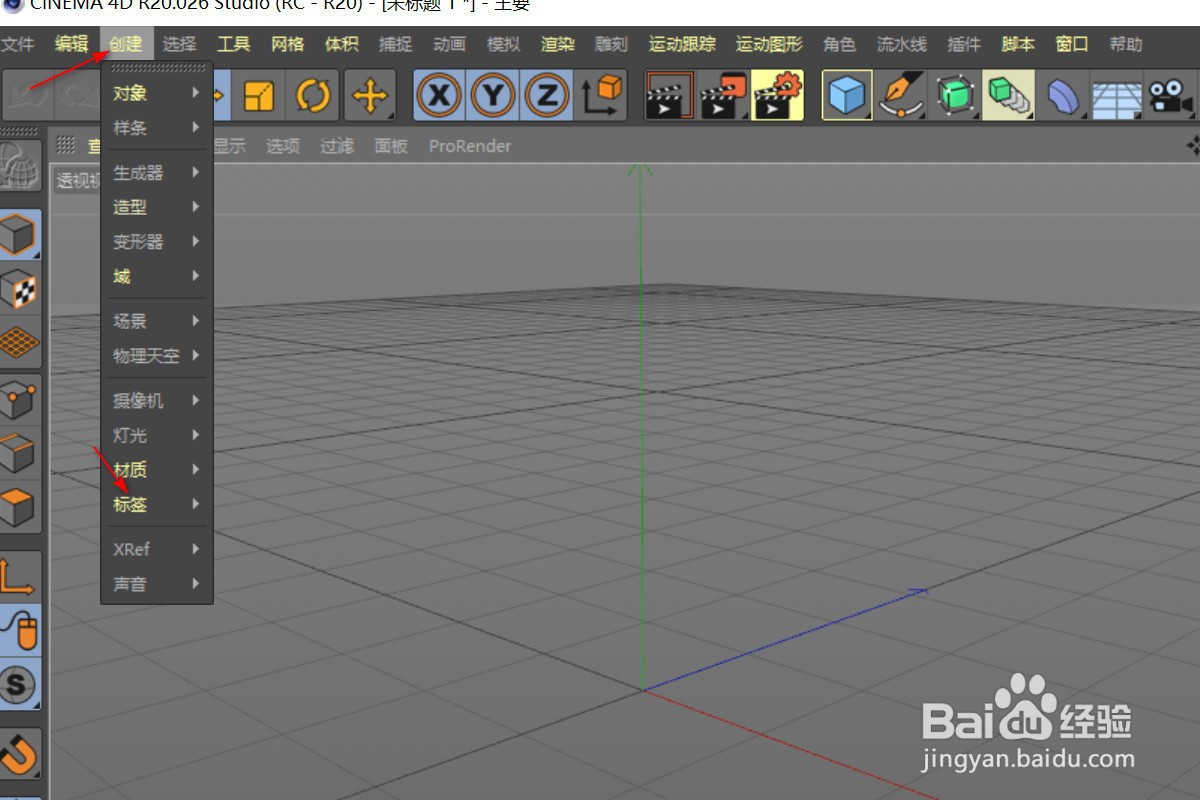This screenshot has height=800, width=1200.
Task: Open the 脚本 menu
Action: (x=1018, y=44)
